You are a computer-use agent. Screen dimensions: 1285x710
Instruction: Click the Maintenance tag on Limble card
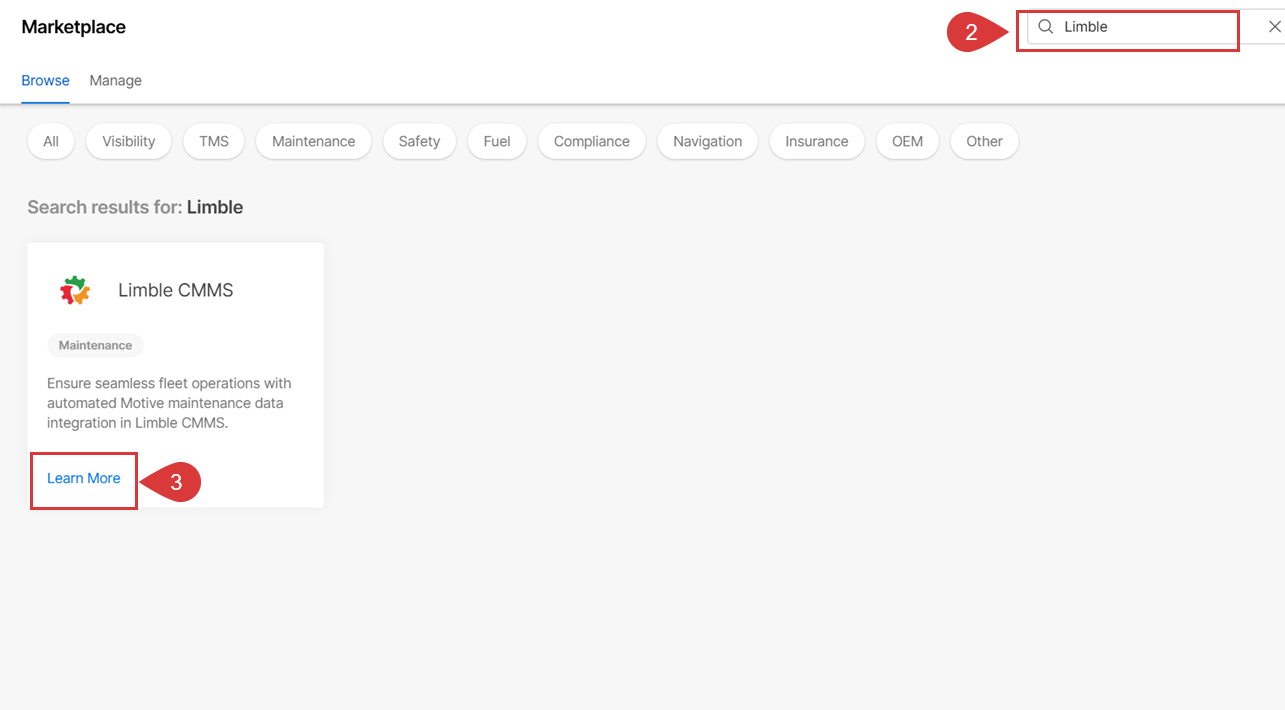pos(95,345)
